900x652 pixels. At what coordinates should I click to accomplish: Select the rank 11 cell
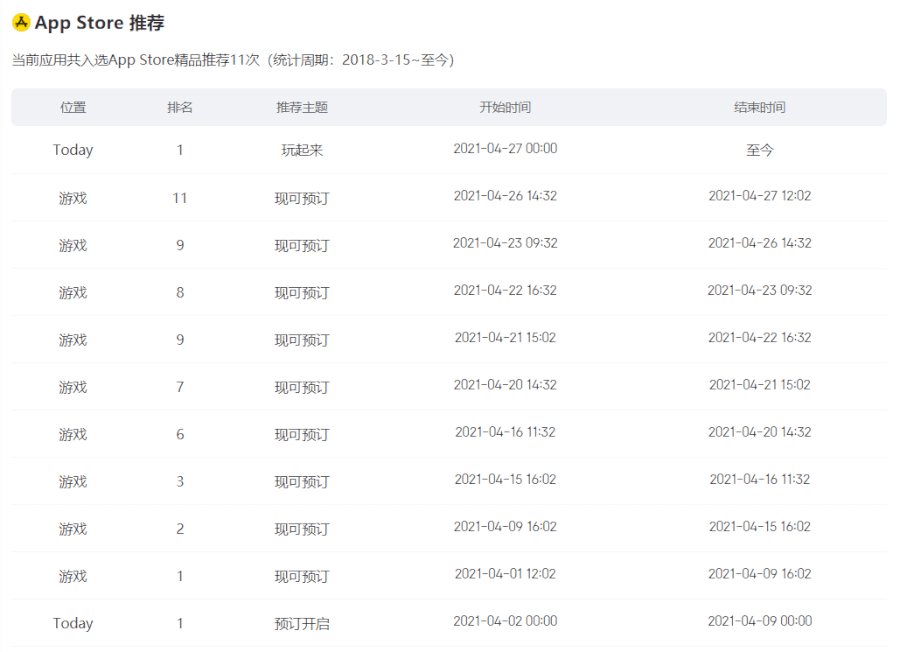click(x=180, y=198)
